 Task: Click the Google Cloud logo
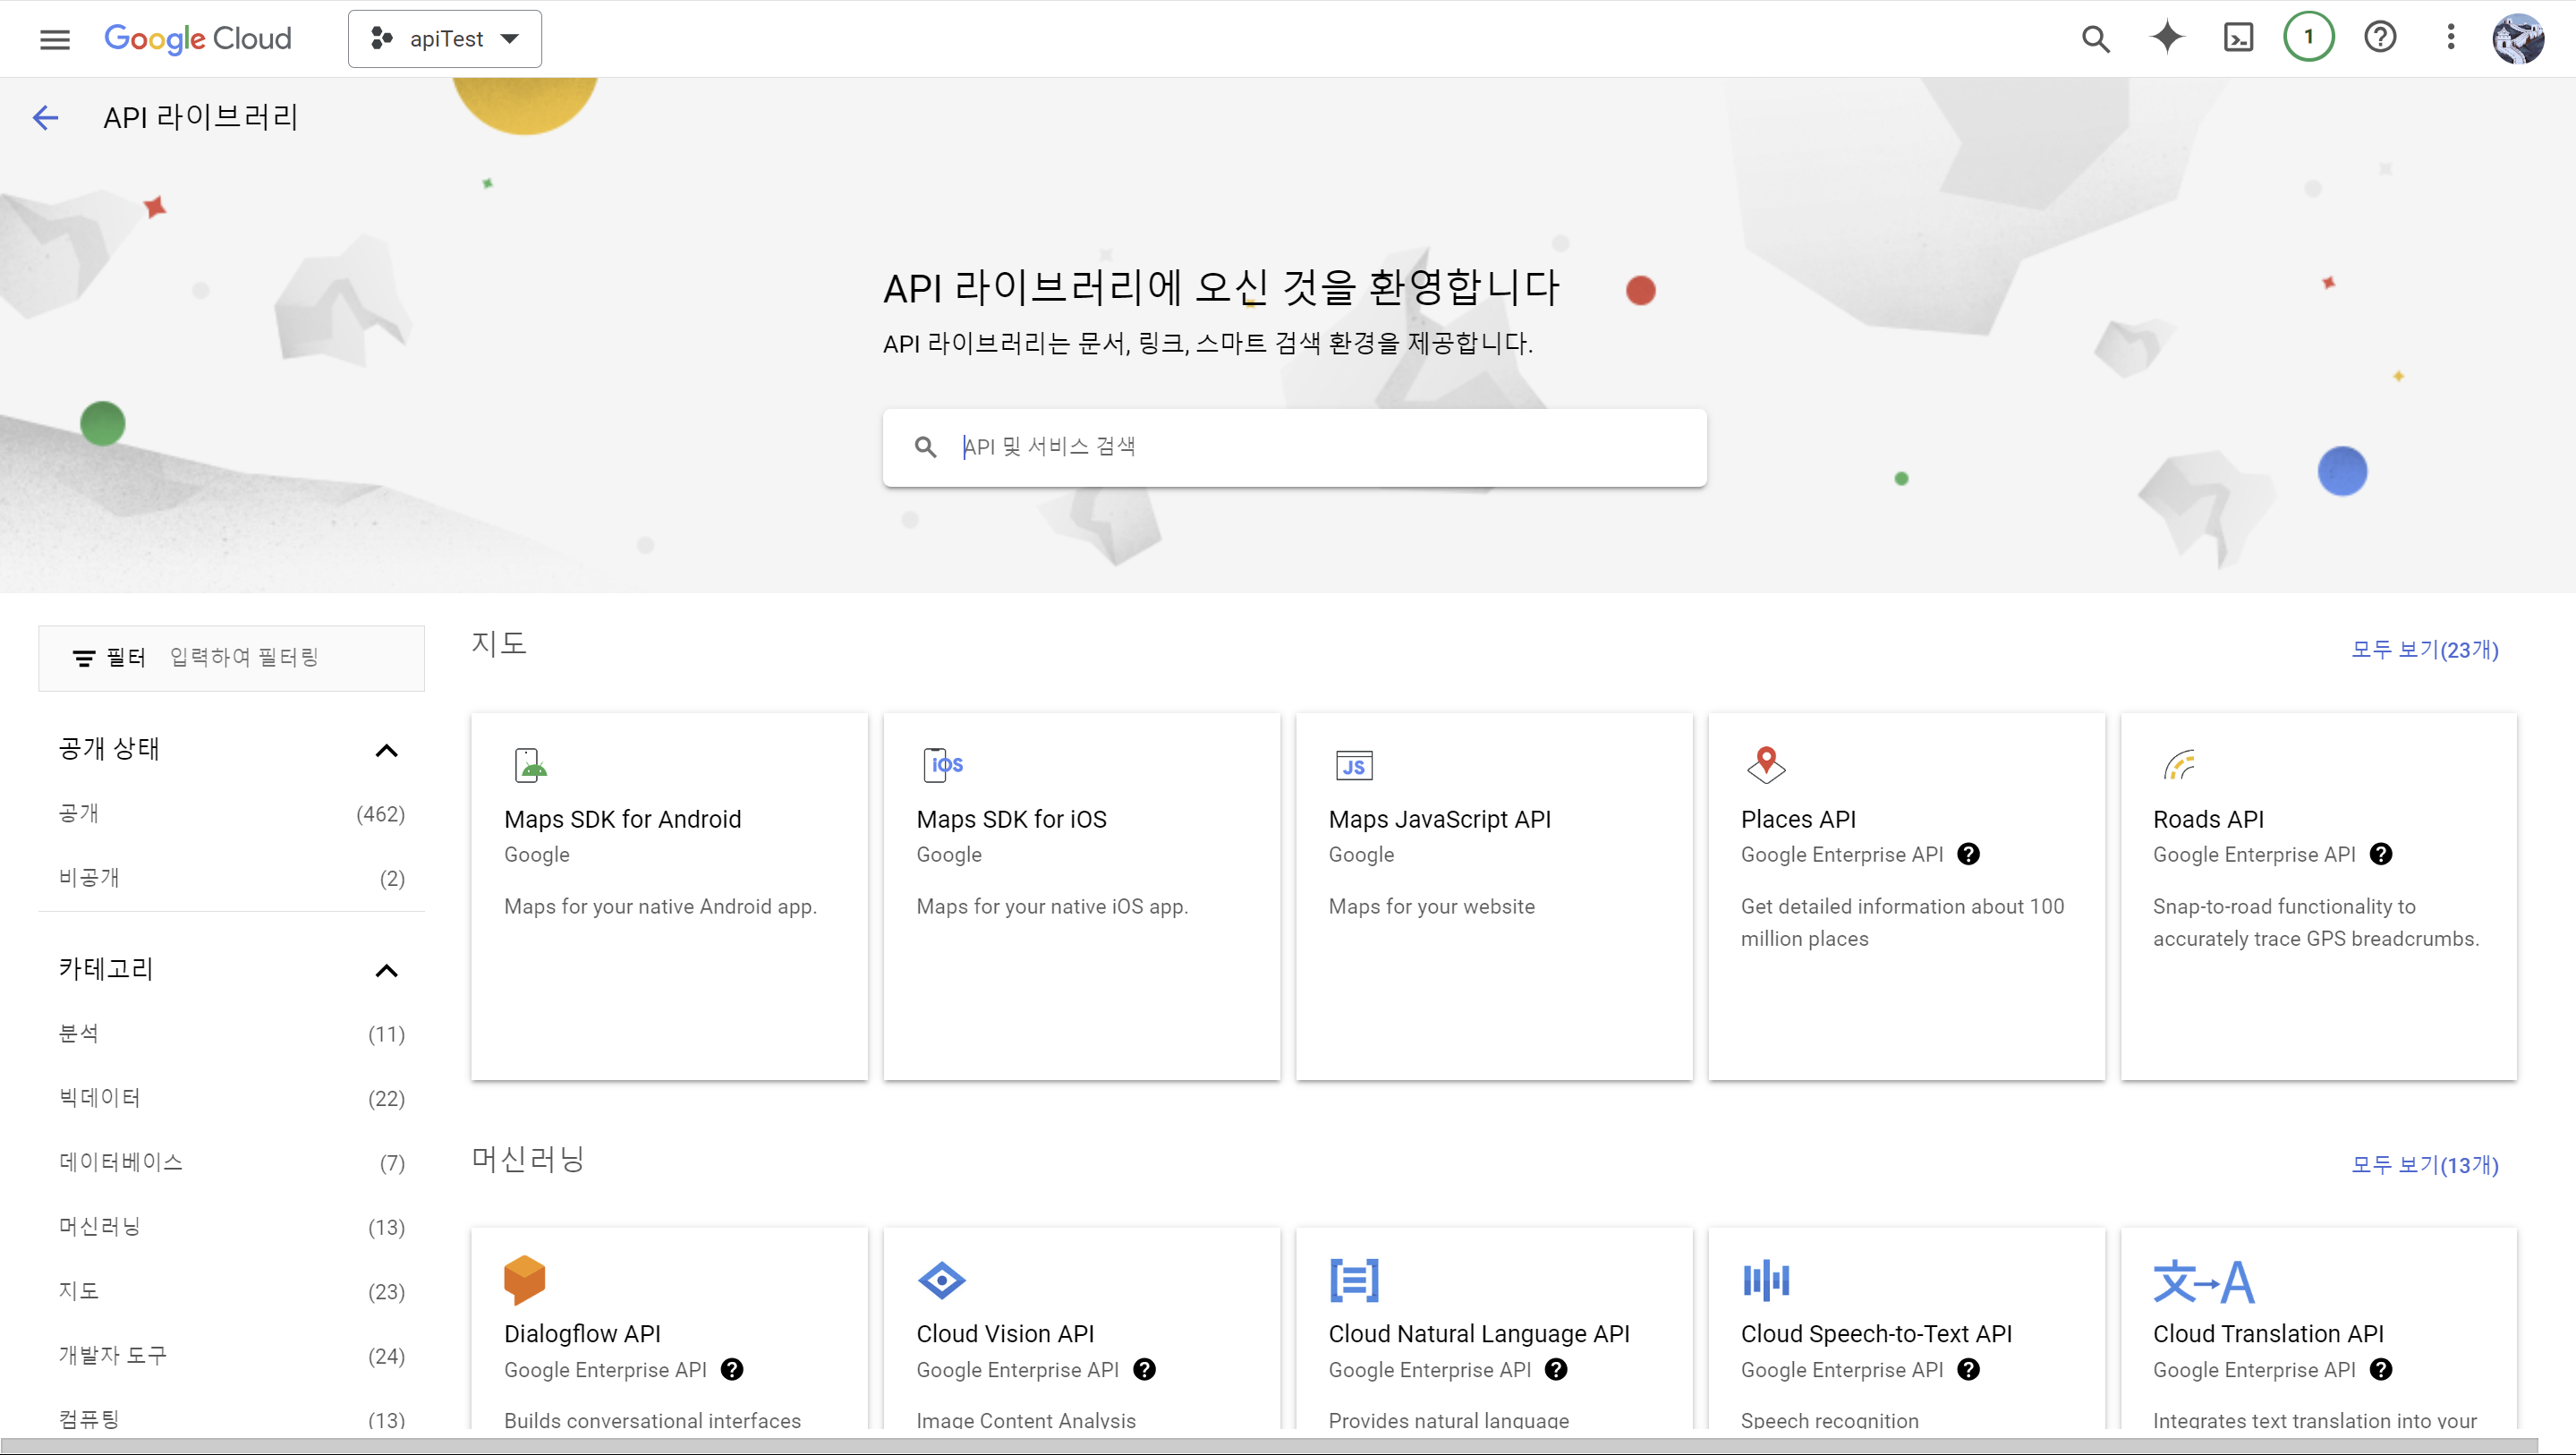point(198,39)
